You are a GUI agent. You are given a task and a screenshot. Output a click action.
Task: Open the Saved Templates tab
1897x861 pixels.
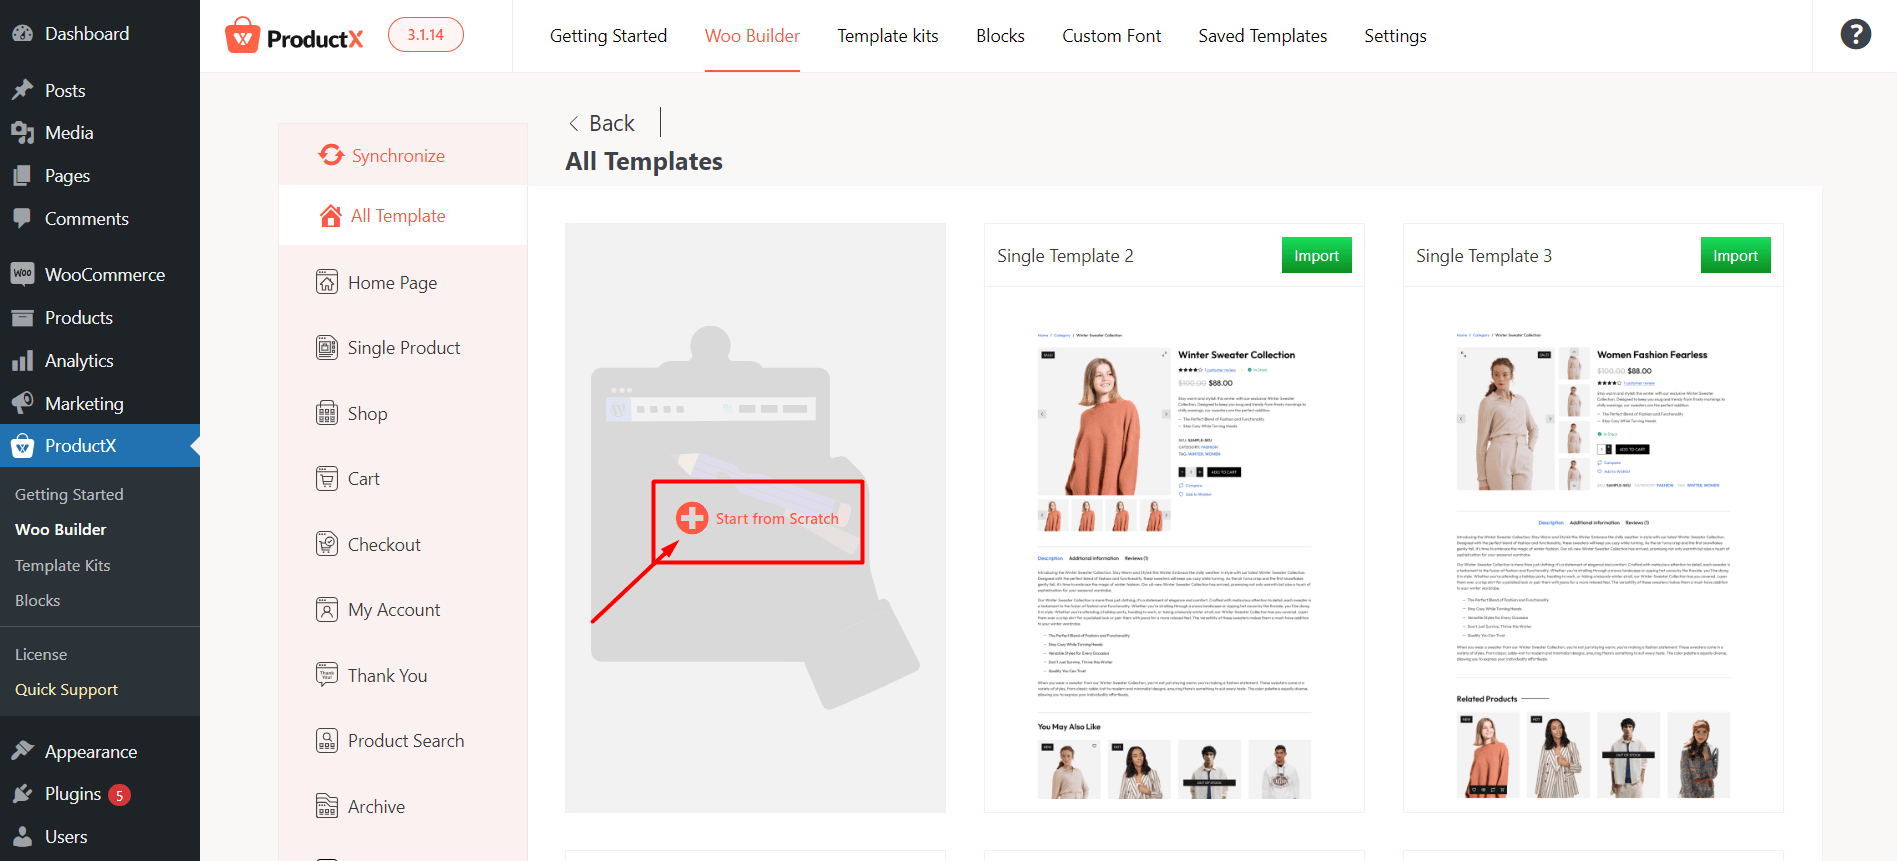coord(1263,36)
